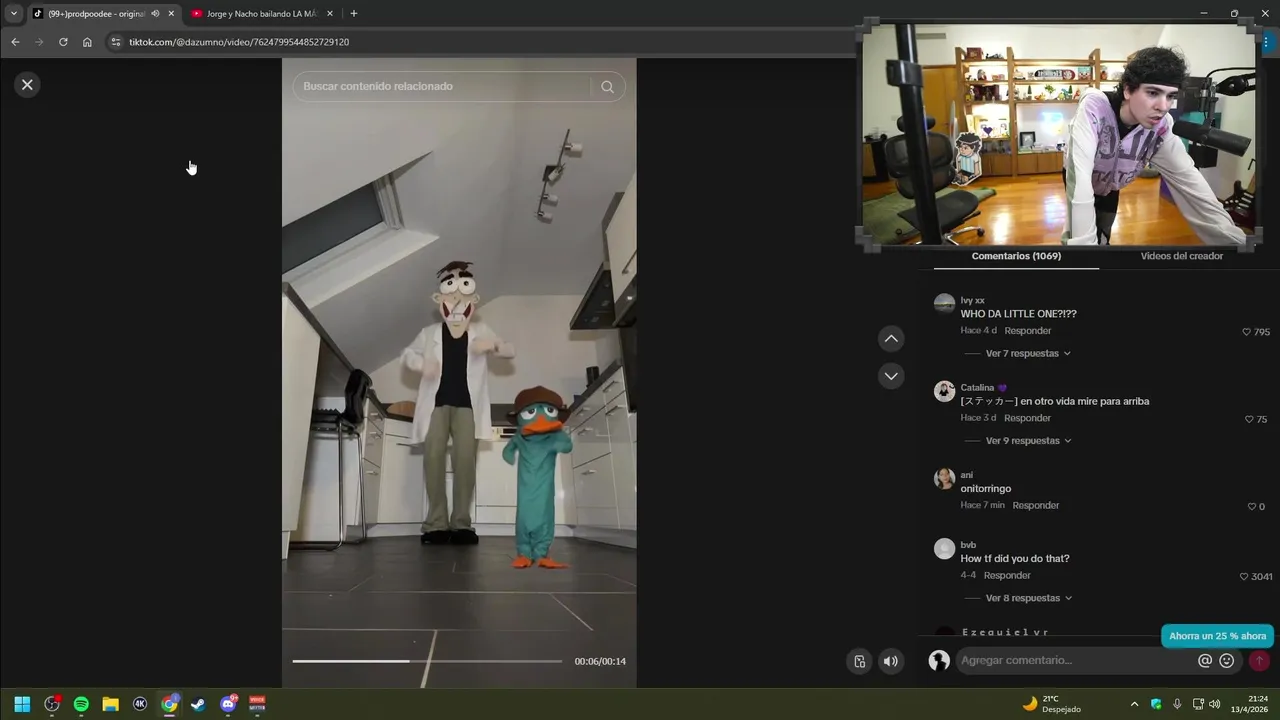Screen dimensions: 1280x720
Task: Click Responder under ani's comment
Action: coord(1035,506)
